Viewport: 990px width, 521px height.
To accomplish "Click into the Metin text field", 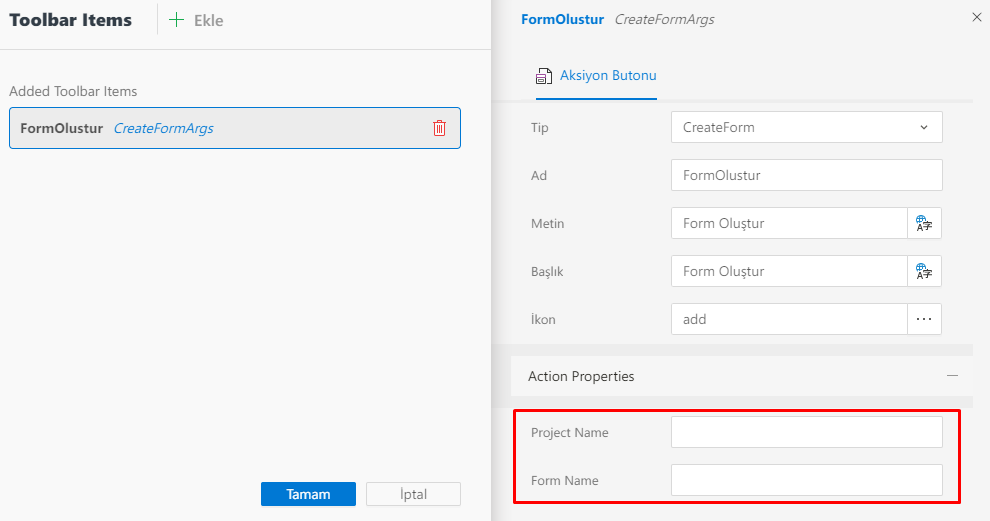I will pyautogui.click(x=788, y=223).
